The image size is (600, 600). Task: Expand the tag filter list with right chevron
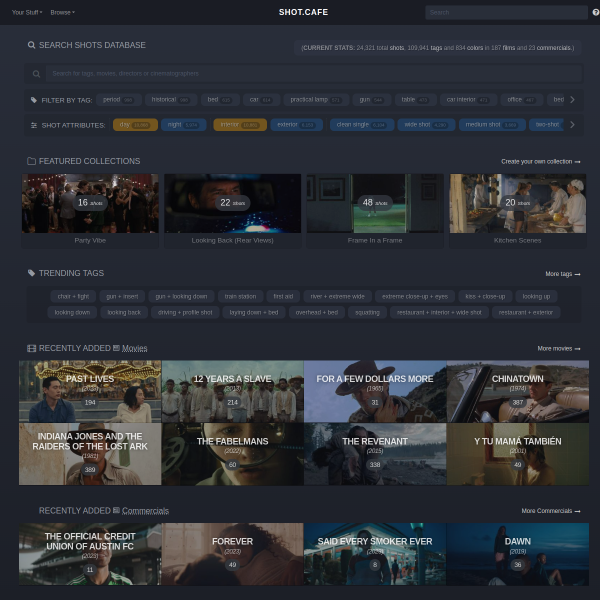(572, 99)
